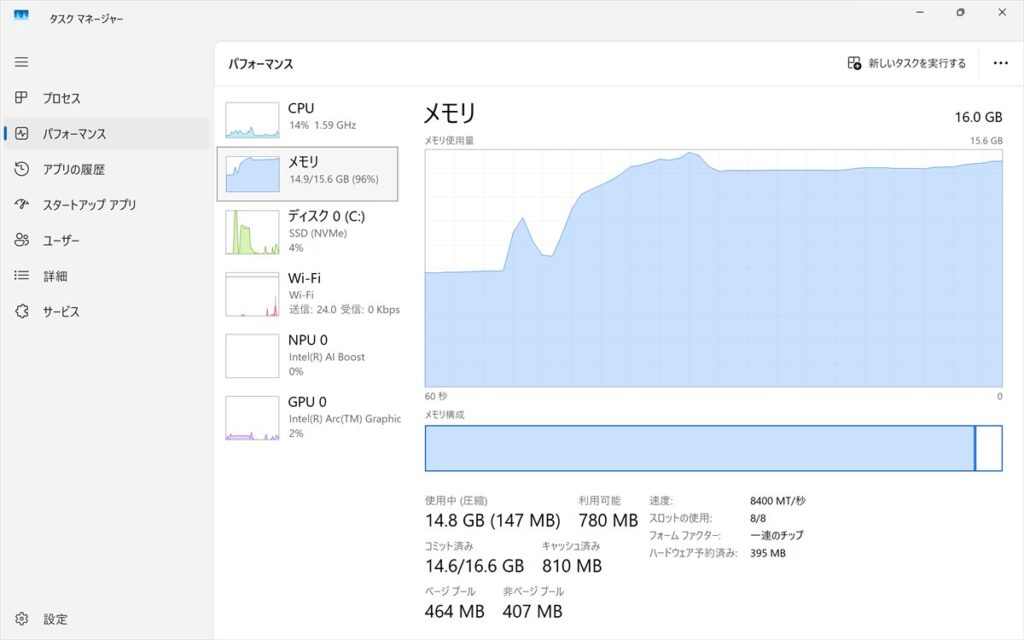The height and width of the screenshot is (640, 1024).
Task: Click the SSD (NVMe) disk text
Action: (x=317, y=233)
